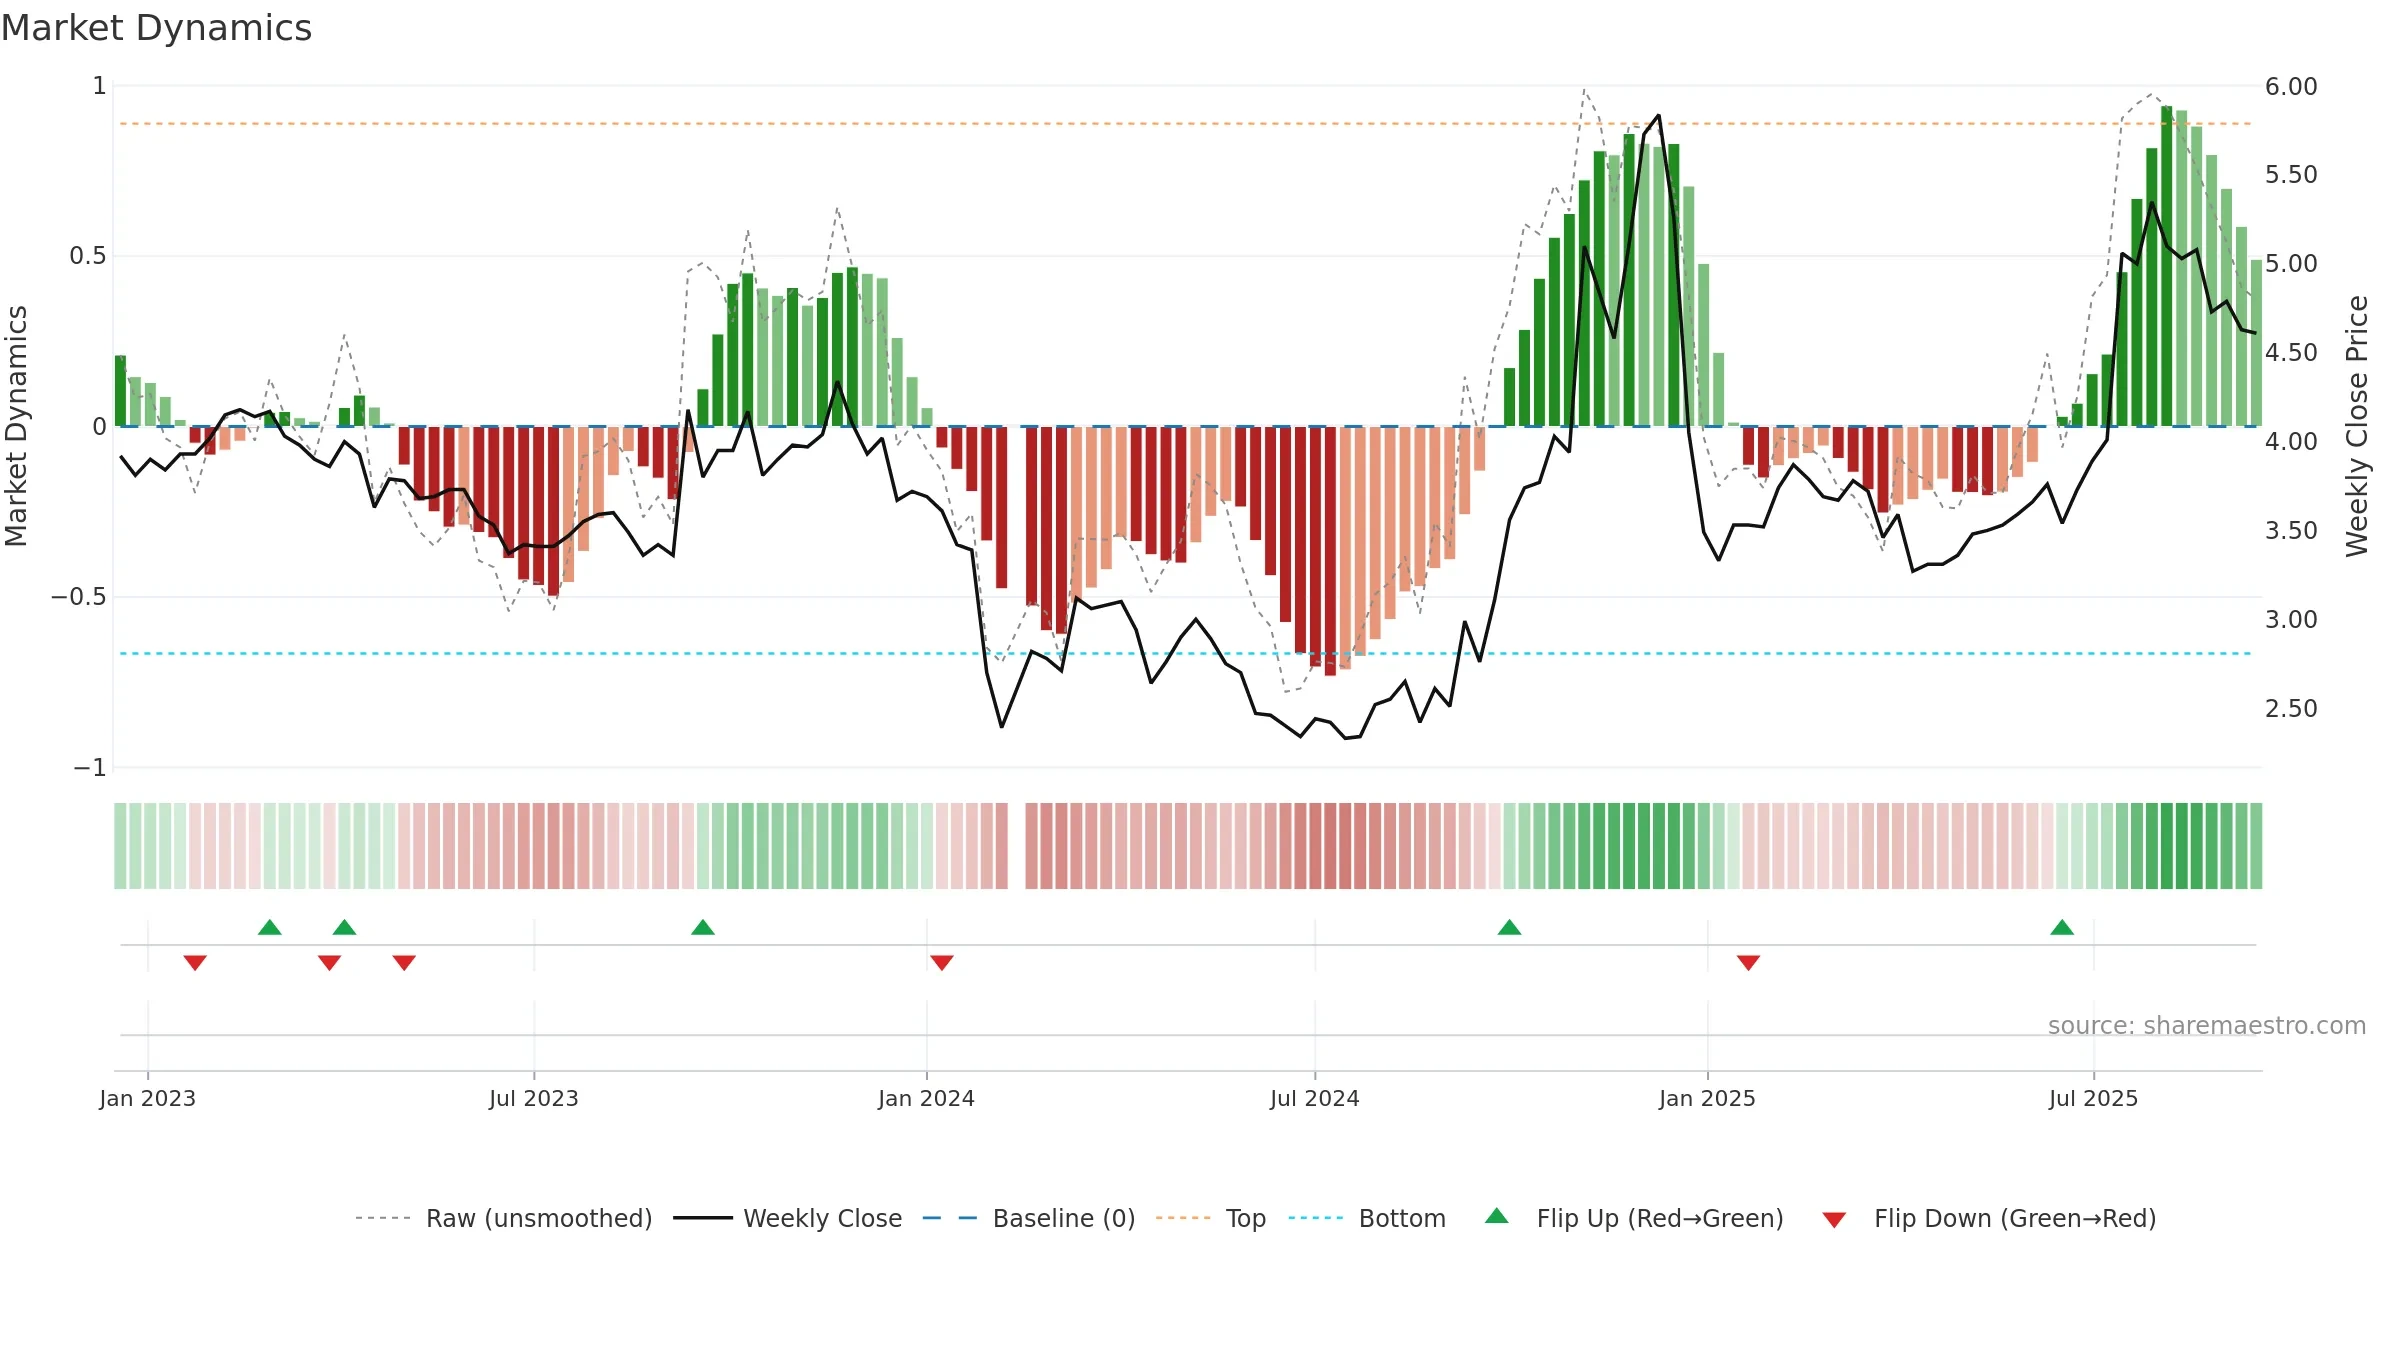Click the Market Dynamics chart title

[x=157, y=28]
